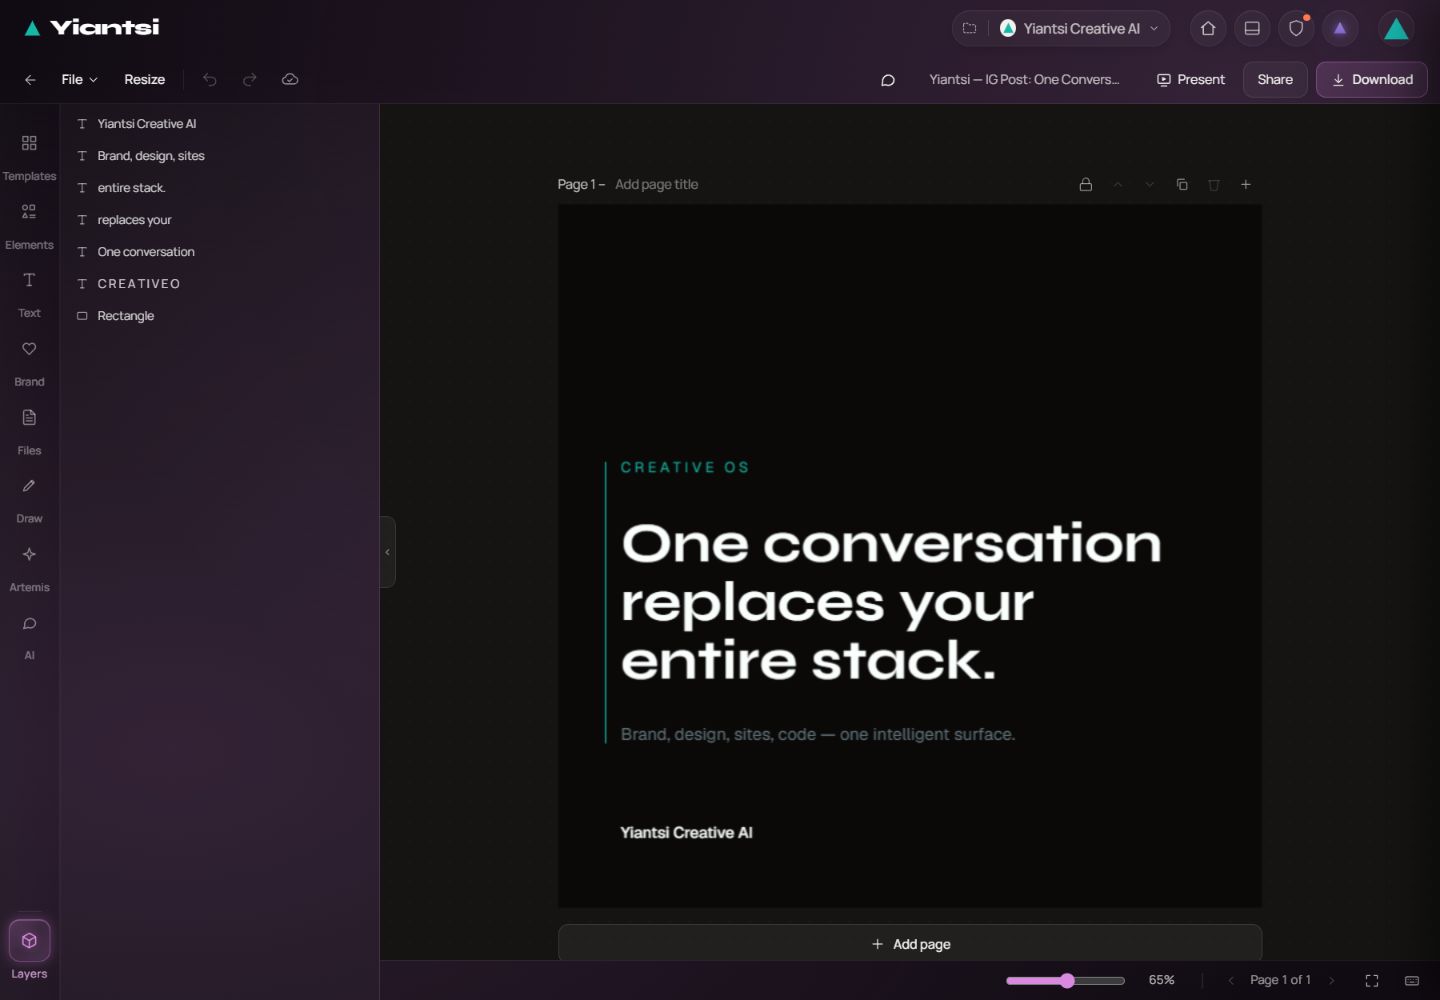Click the layout panel icon in header
This screenshot has width=1440, height=1000.
[x=1252, y=28]
